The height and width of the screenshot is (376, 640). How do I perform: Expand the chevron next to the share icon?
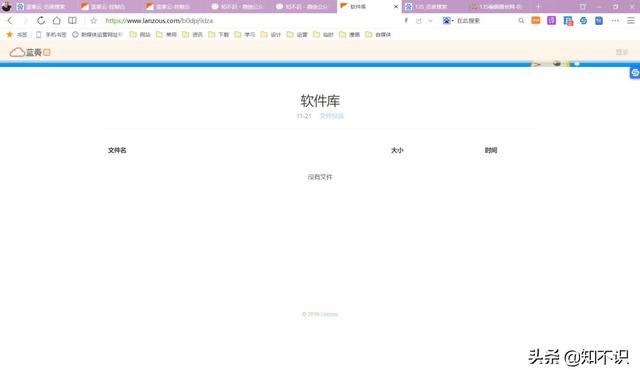[x=430, y=20]
